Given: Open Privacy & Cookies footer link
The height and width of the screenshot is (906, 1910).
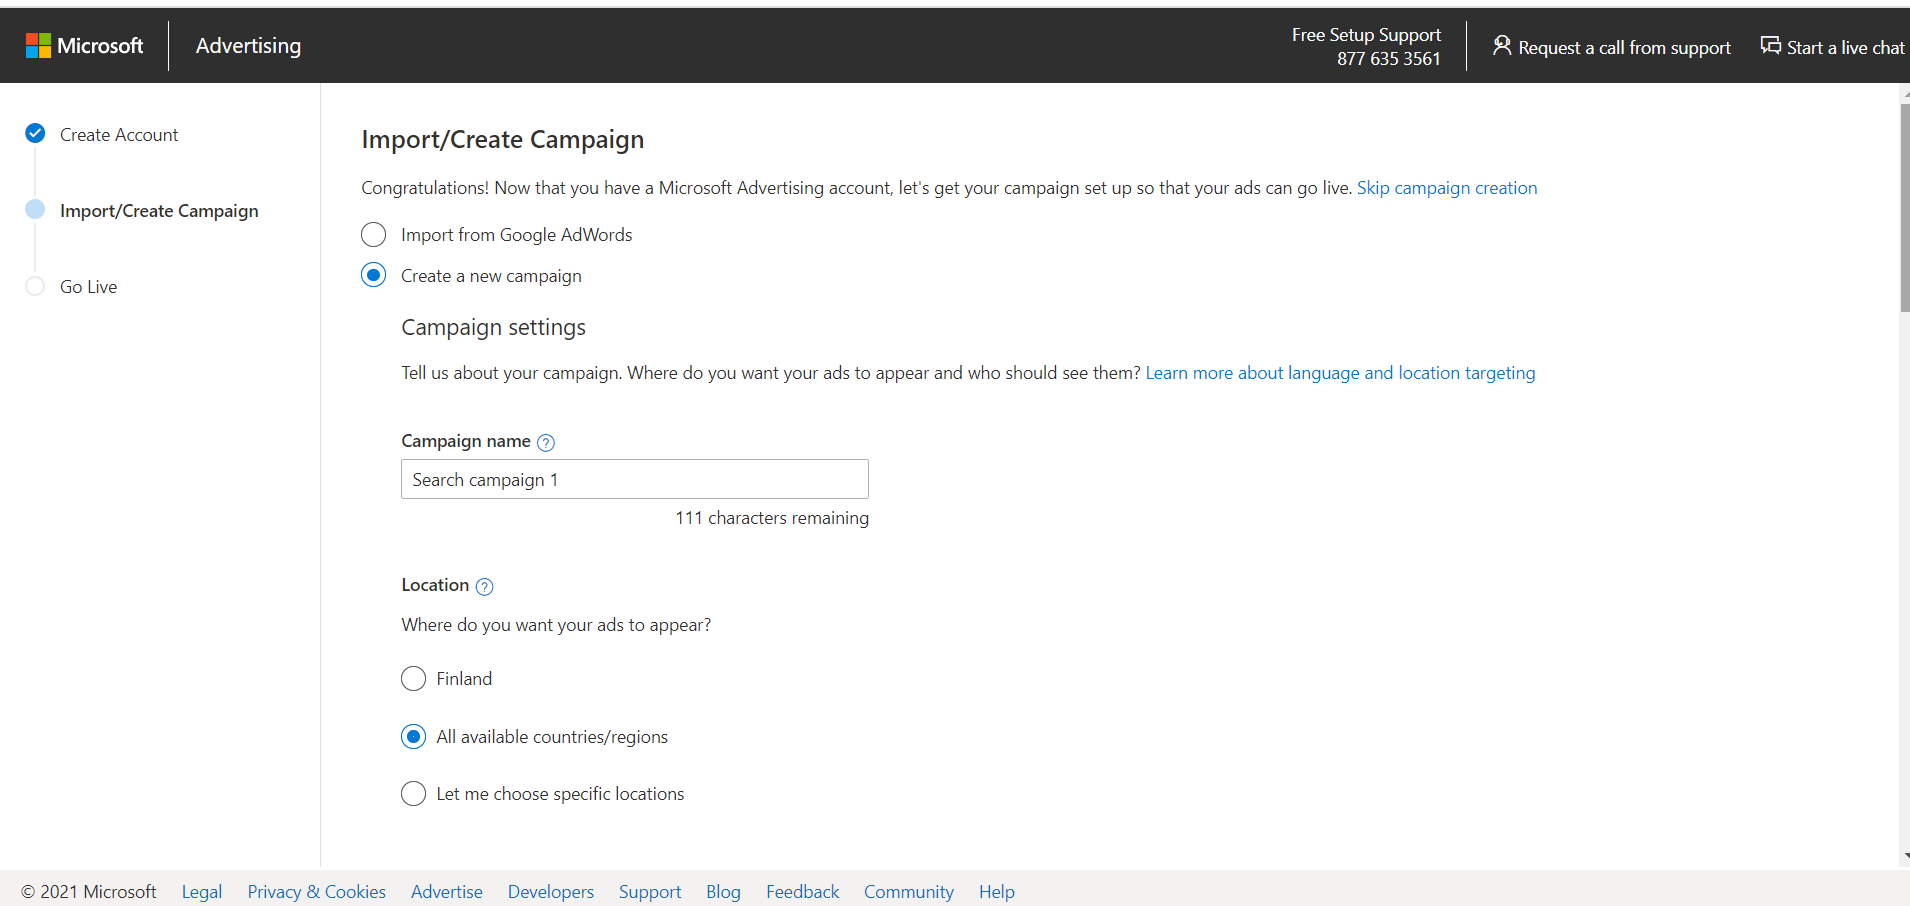Looking at the screenshot, I should point(317,892).
